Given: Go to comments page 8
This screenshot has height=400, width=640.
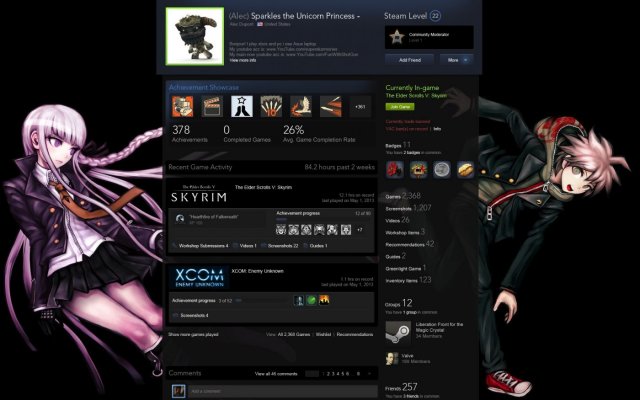Looking at the screenshot, I should coord(358,373).
